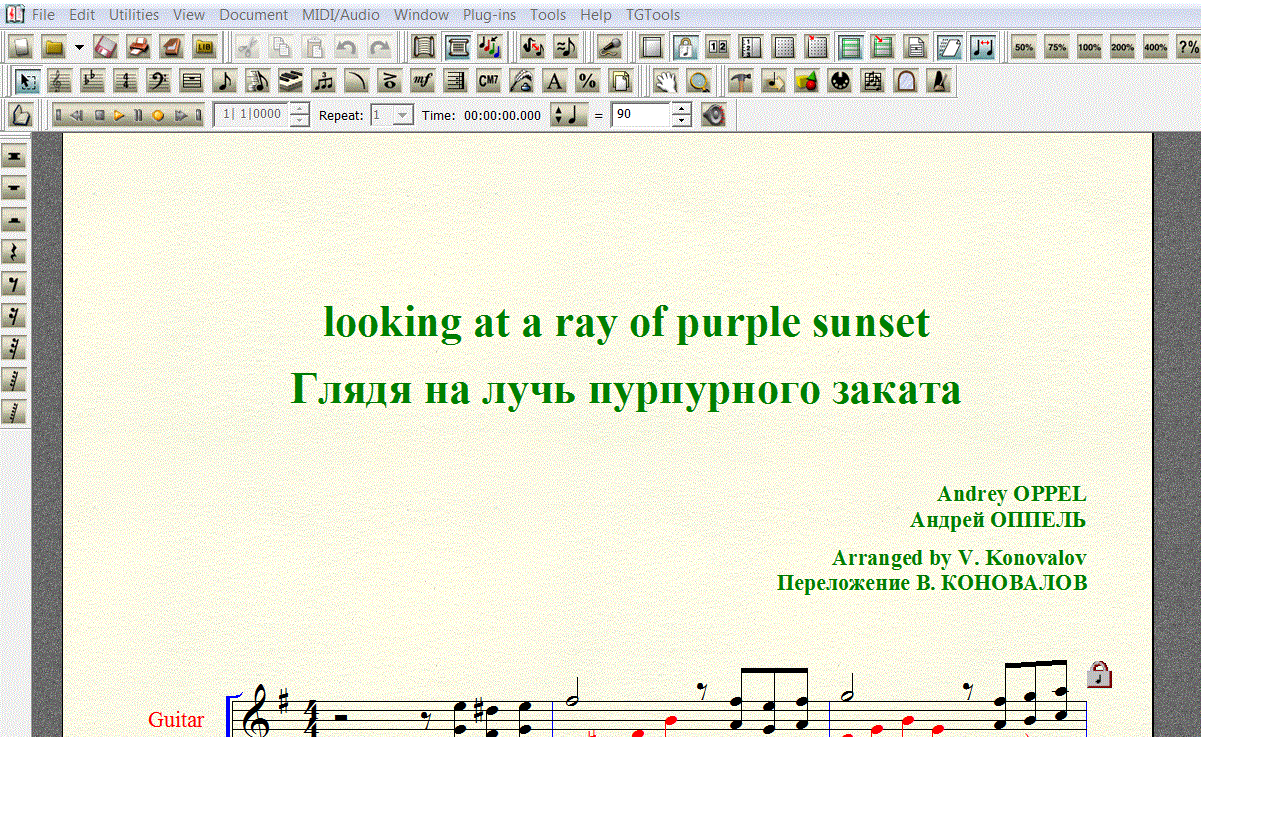Set zoom to 50%
The height and width of the screenshot is (817, 1274).
pyautogui.click(x=1024, y=47)
